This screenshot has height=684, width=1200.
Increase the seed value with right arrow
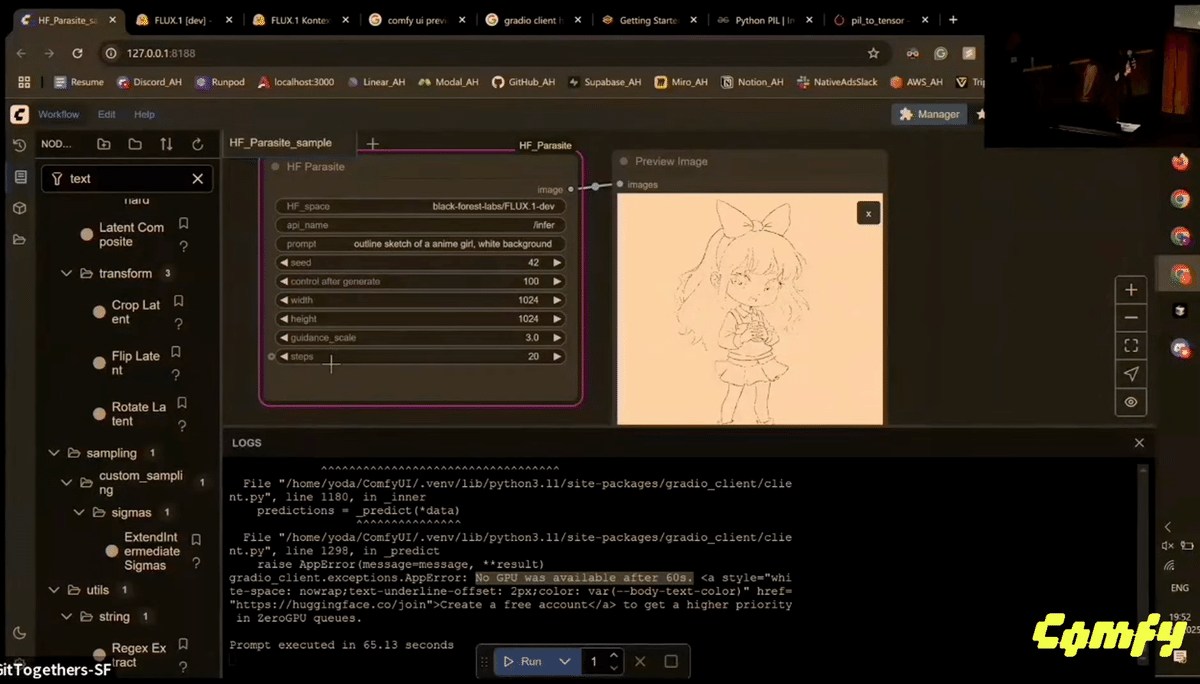(x=557, y=263)
